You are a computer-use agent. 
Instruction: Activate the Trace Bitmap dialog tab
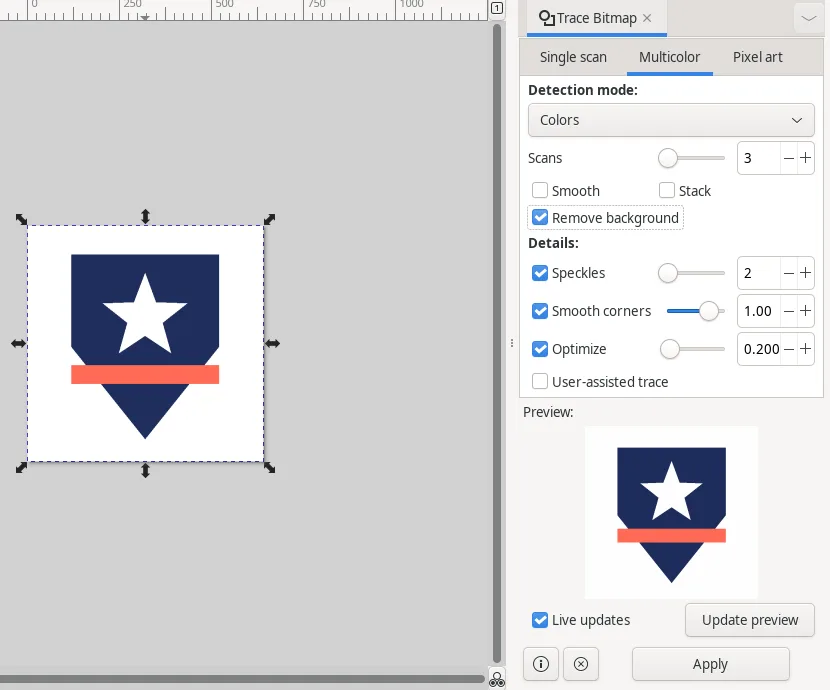click(x=596, y=18)
